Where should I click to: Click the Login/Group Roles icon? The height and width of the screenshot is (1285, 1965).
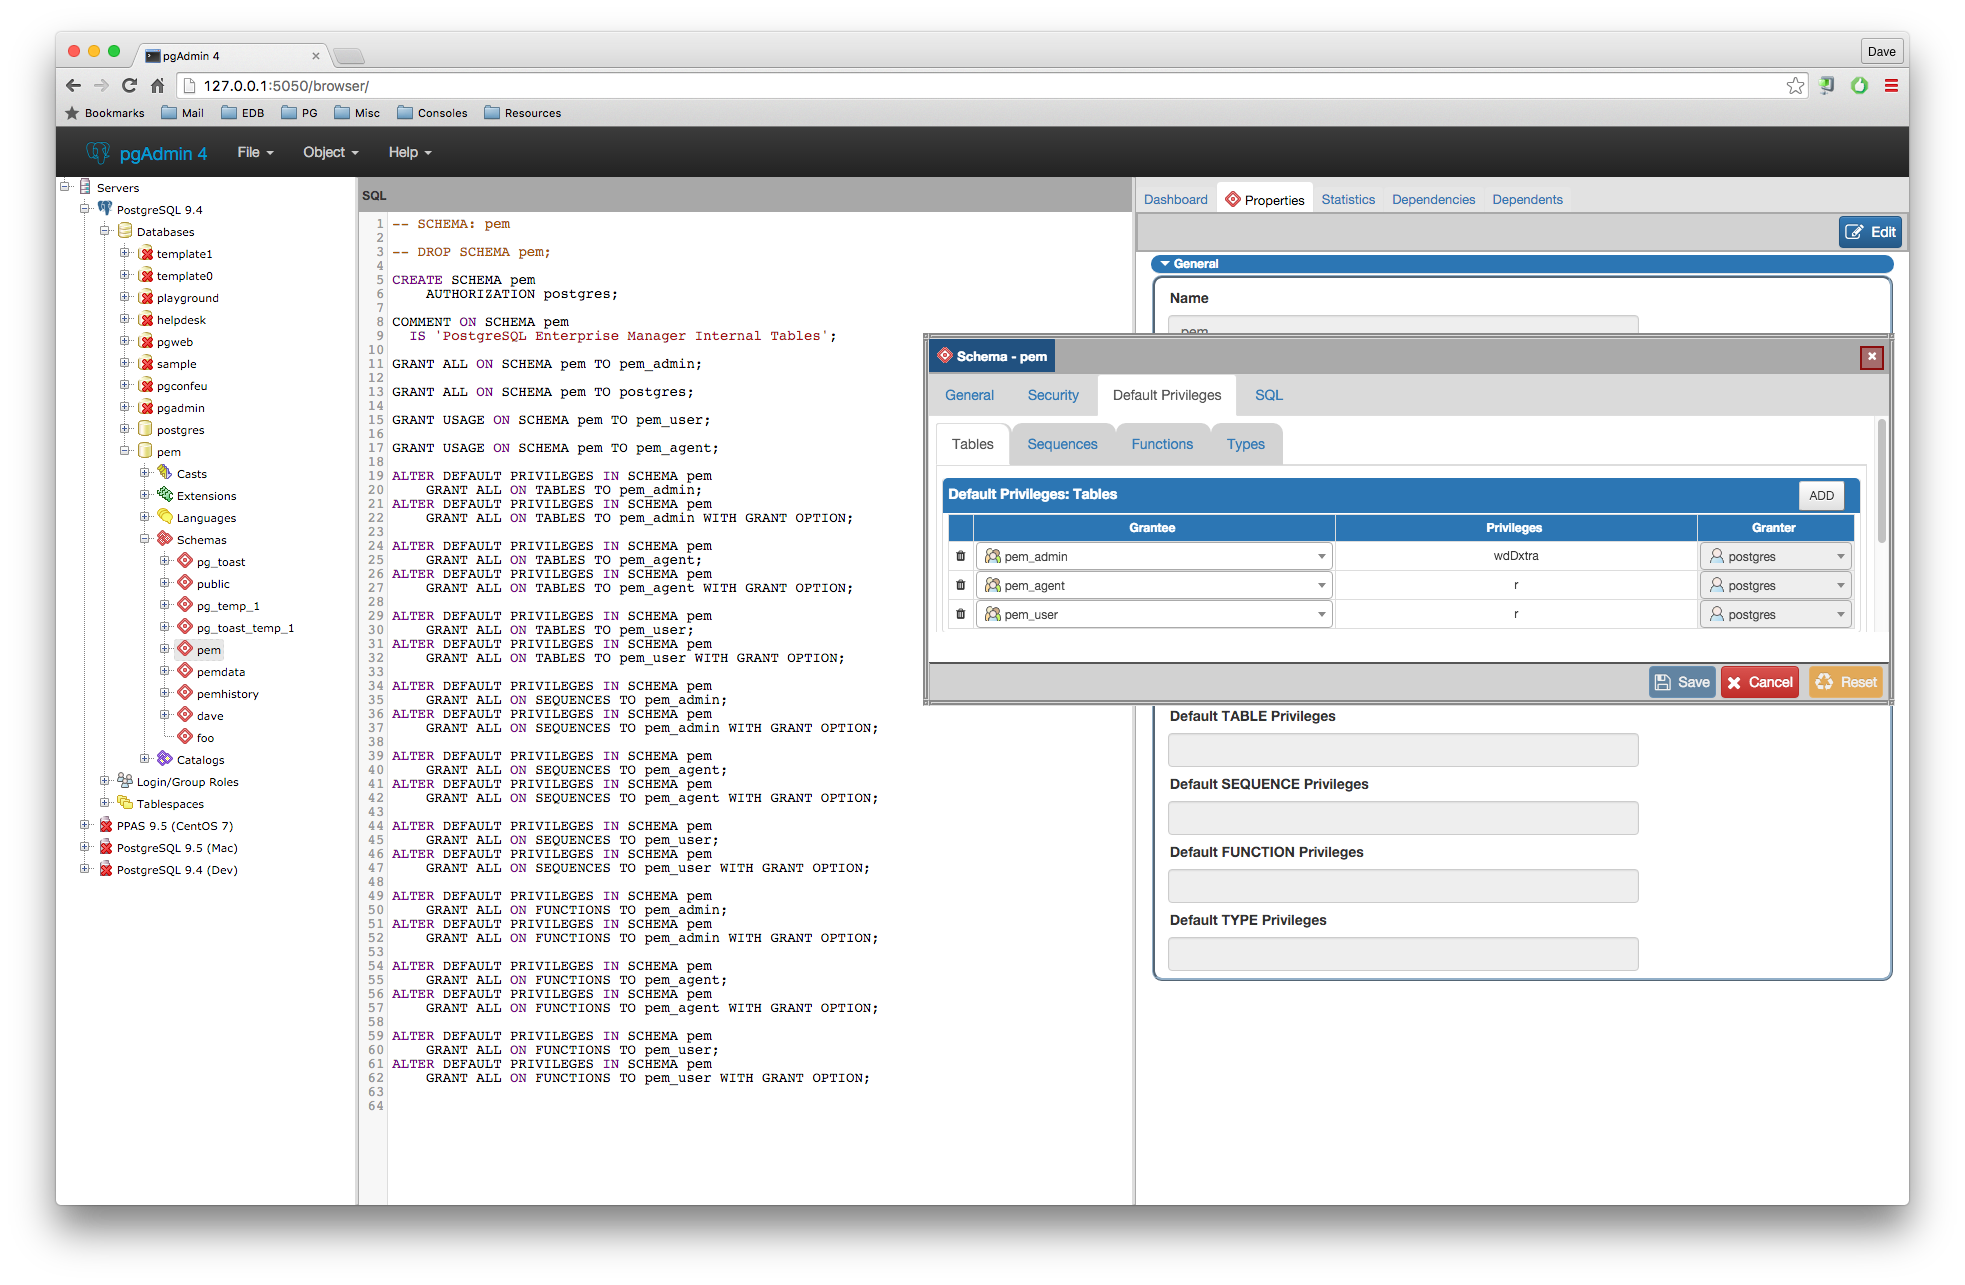coord(125,781)
